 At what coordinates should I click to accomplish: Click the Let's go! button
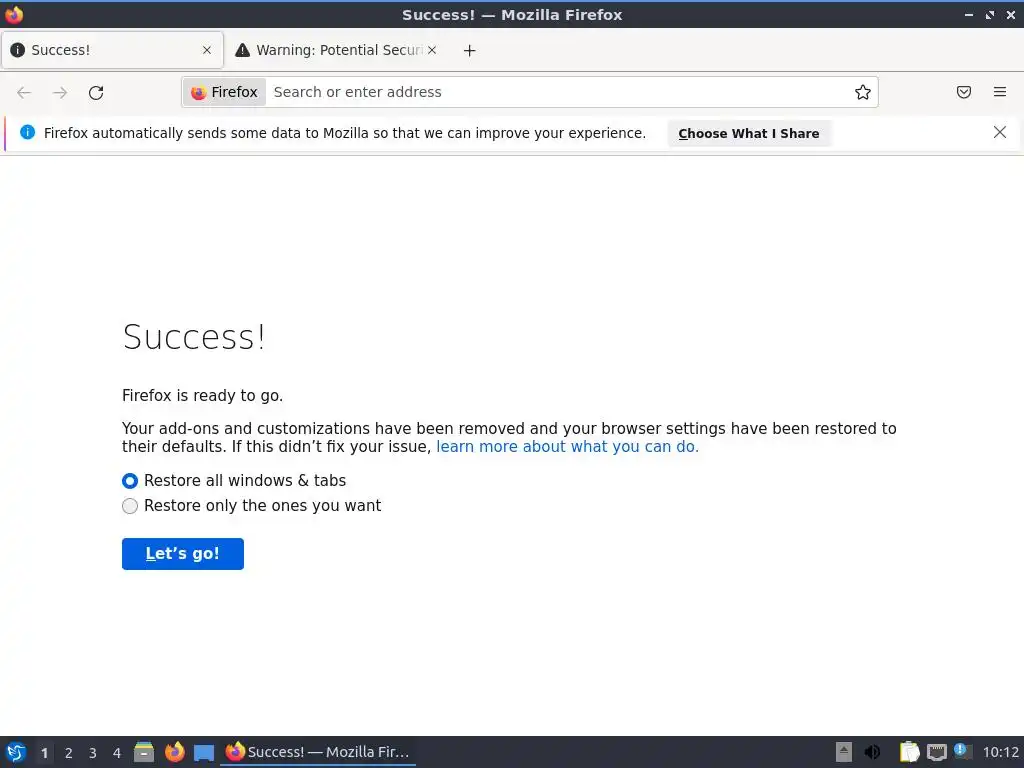(183, 554)
